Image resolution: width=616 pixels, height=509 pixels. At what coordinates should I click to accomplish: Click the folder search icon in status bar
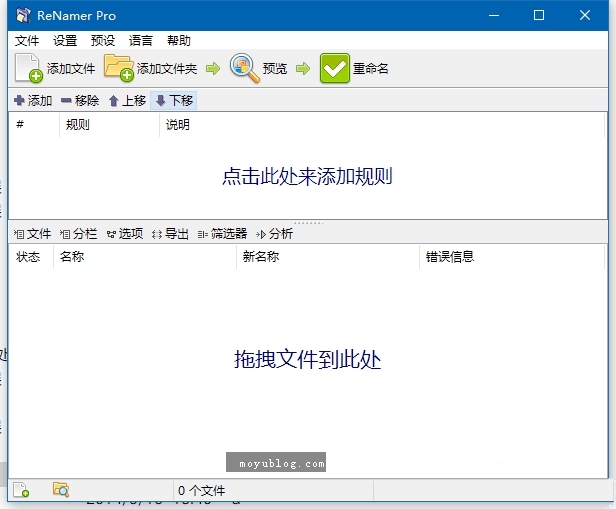pyautogui.click(x=61, y=489)
